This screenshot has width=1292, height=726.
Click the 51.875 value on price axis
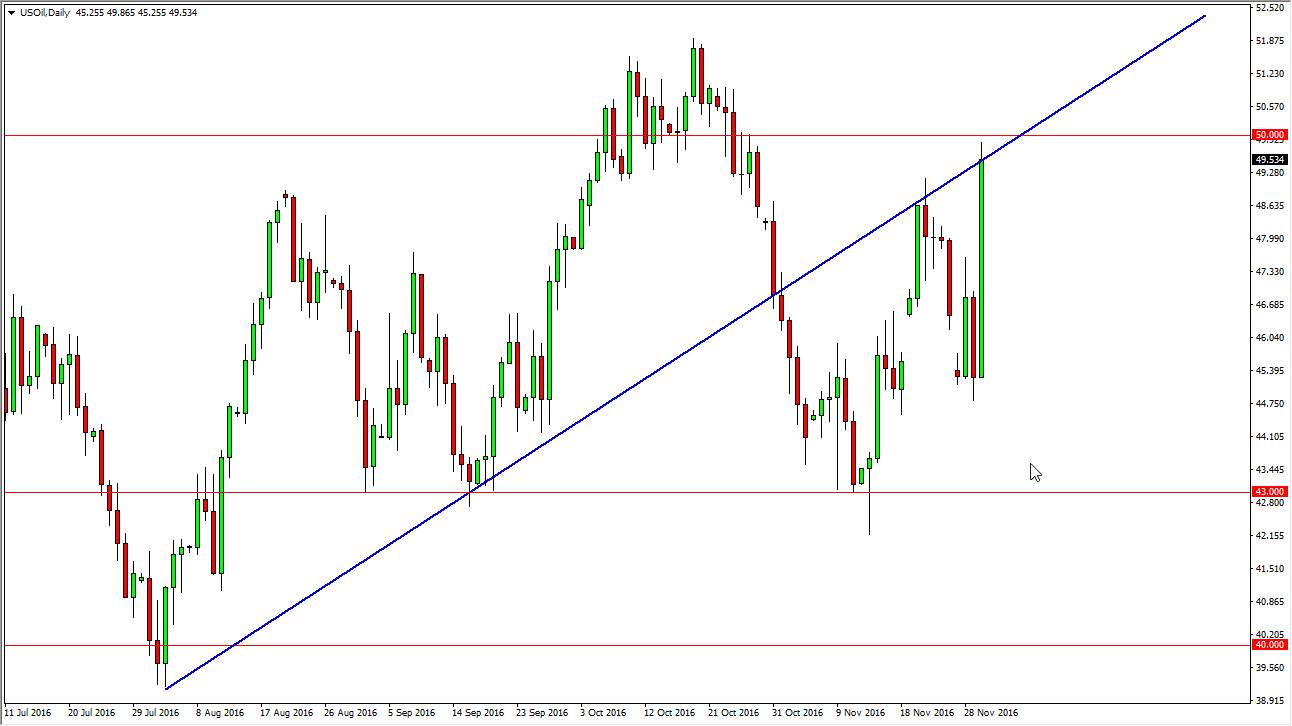click(1269, 41)
